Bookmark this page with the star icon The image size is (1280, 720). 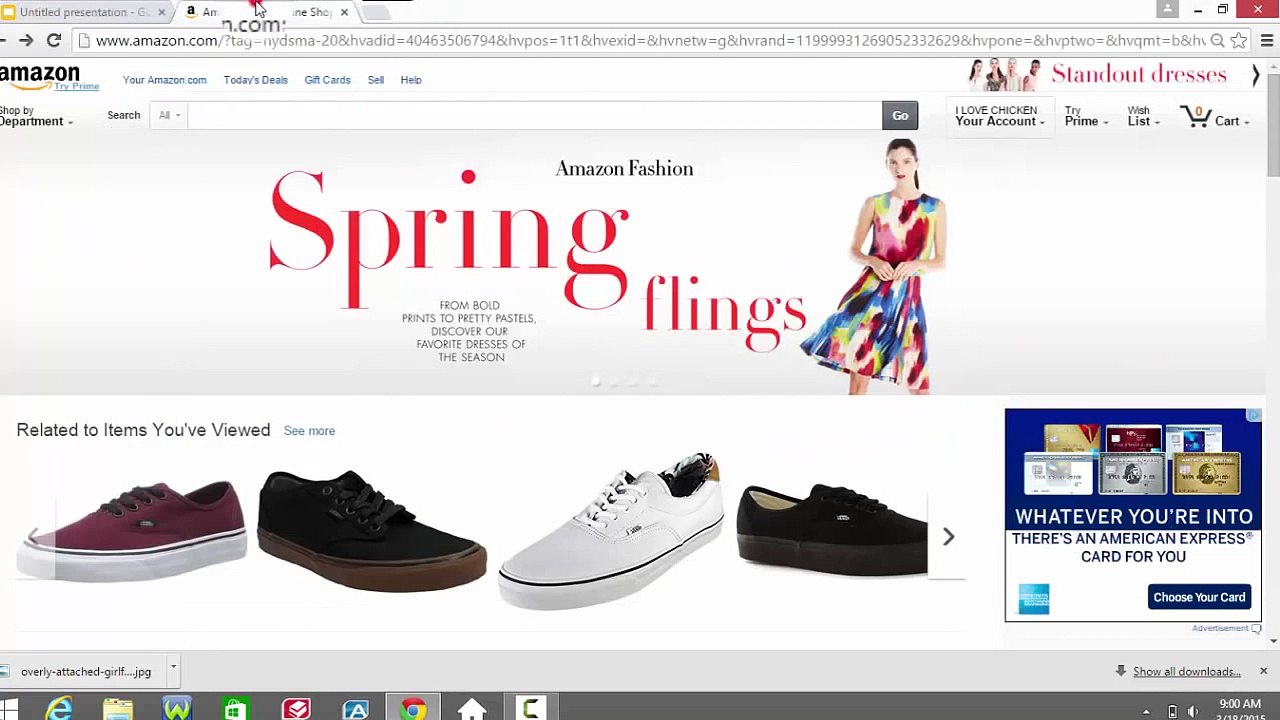point(1239,40)
